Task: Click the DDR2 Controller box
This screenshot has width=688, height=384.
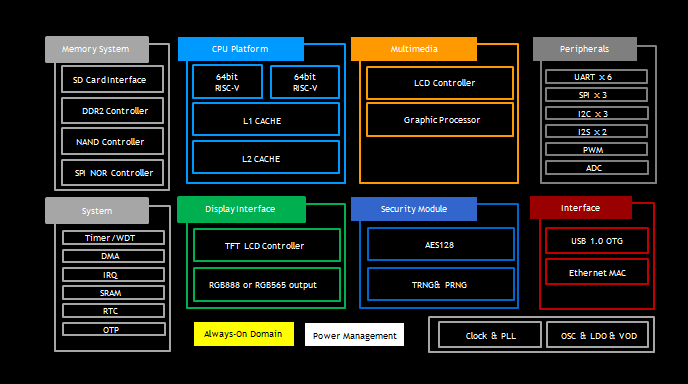Action: pyautogui.click(x=112, y=111)
